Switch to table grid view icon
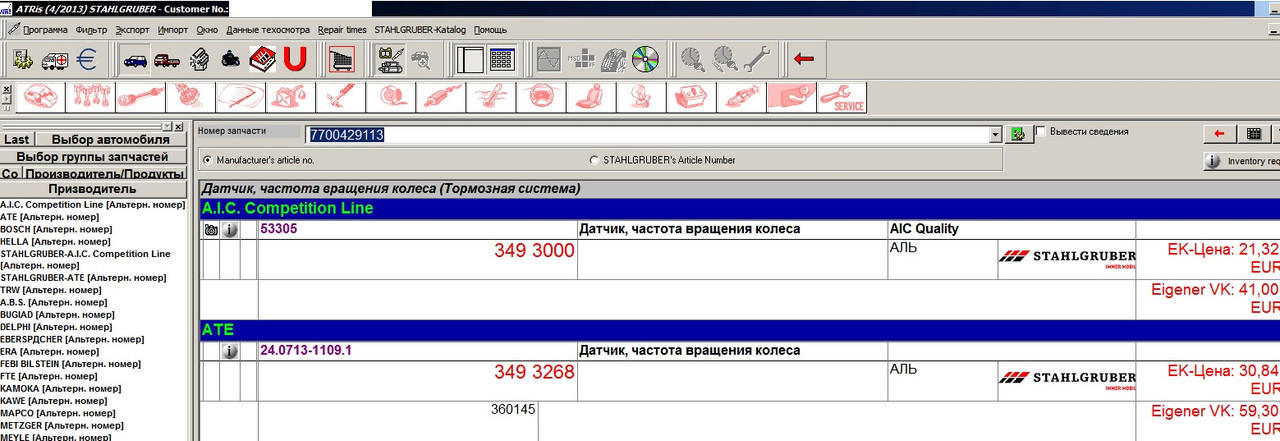Screen dimensions: 1280x441 pos(501,60)
